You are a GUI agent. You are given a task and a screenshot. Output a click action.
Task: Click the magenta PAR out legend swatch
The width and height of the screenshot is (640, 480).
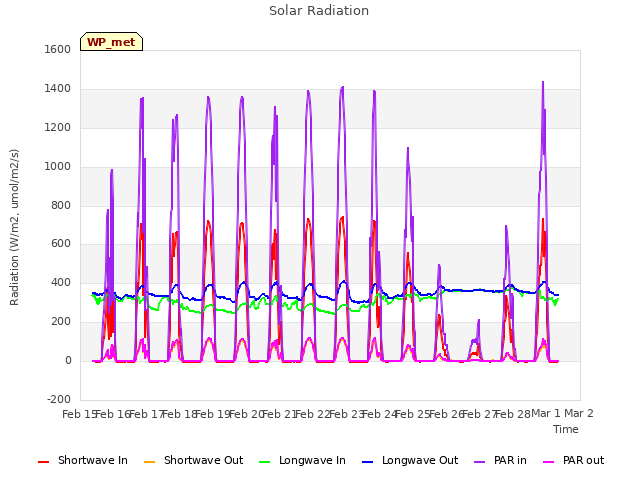pos(549,462)
